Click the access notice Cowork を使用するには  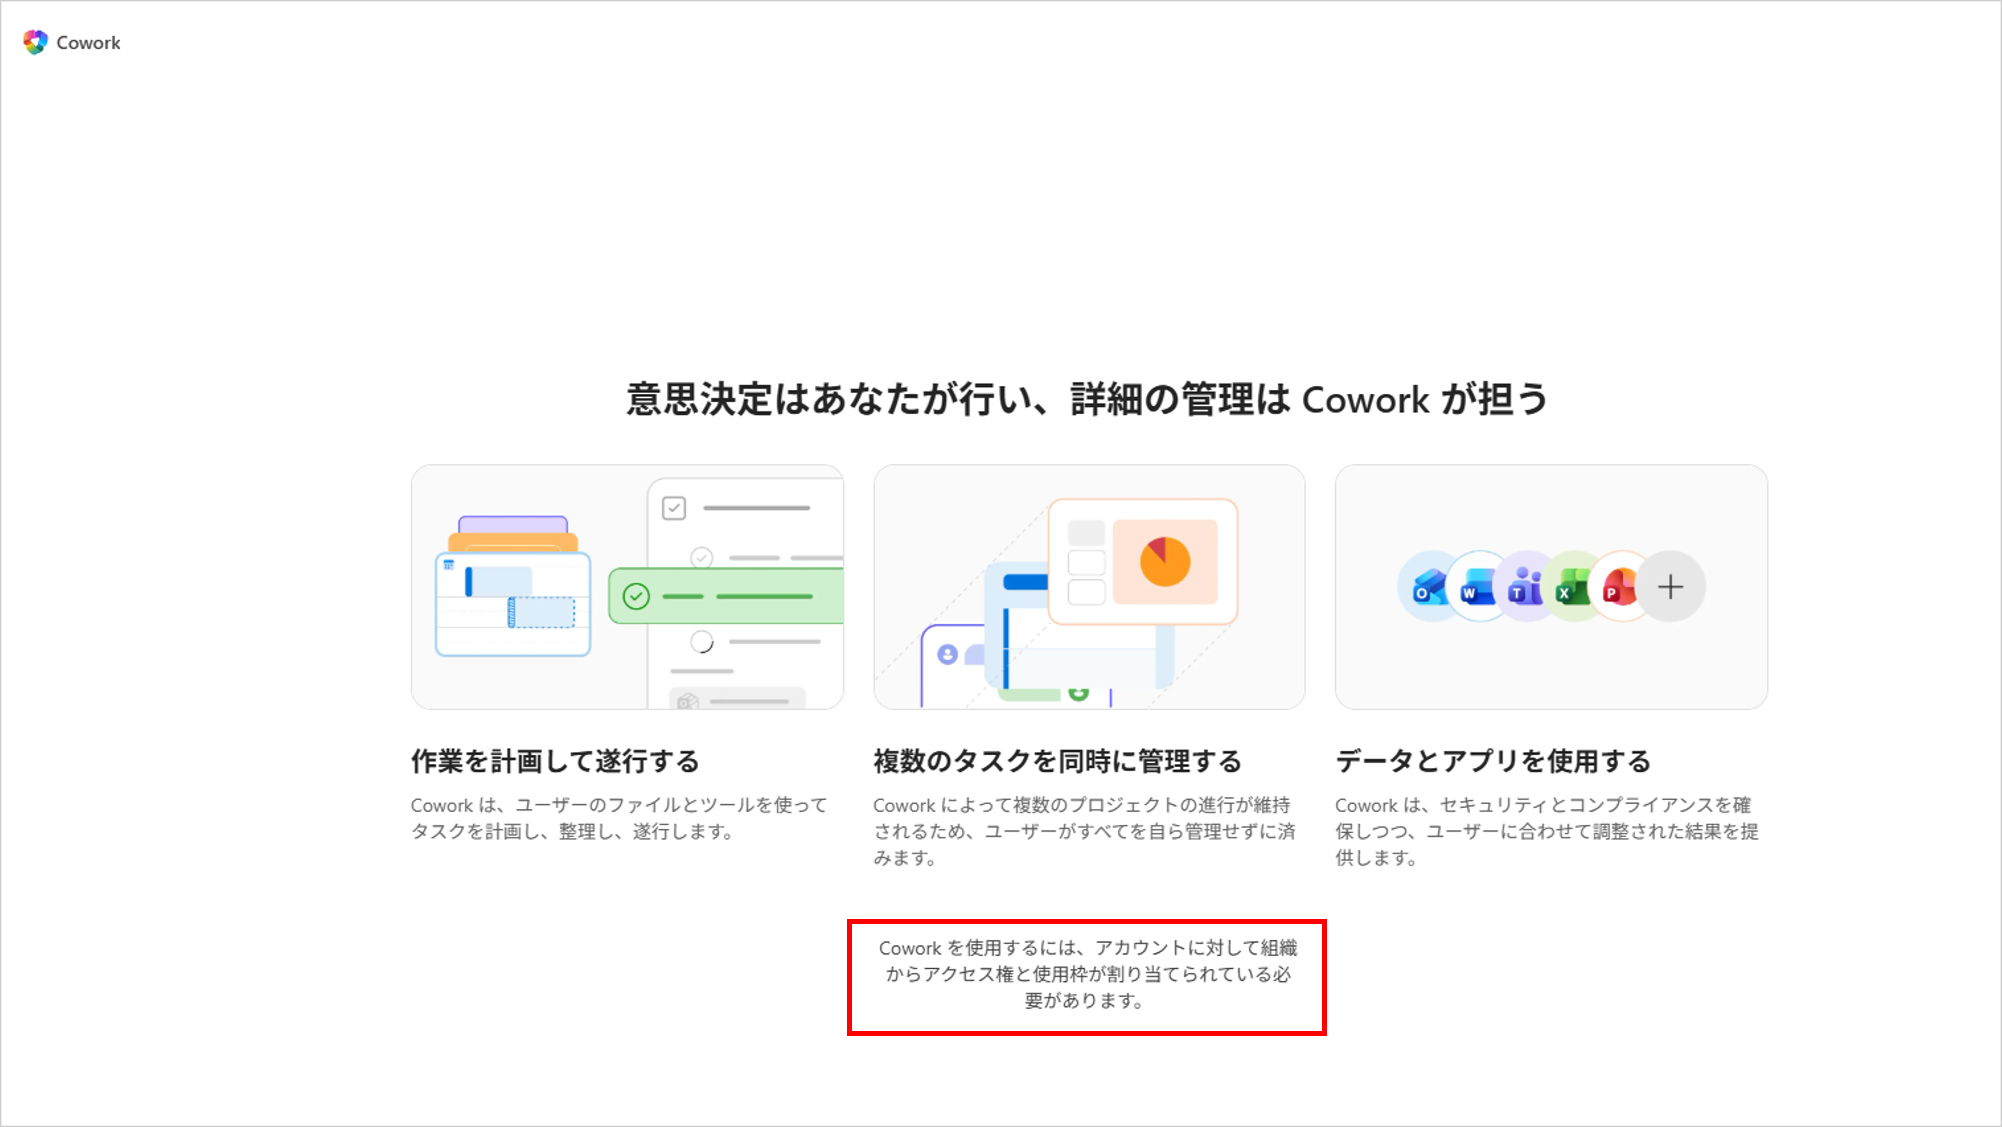point(1087,974)
